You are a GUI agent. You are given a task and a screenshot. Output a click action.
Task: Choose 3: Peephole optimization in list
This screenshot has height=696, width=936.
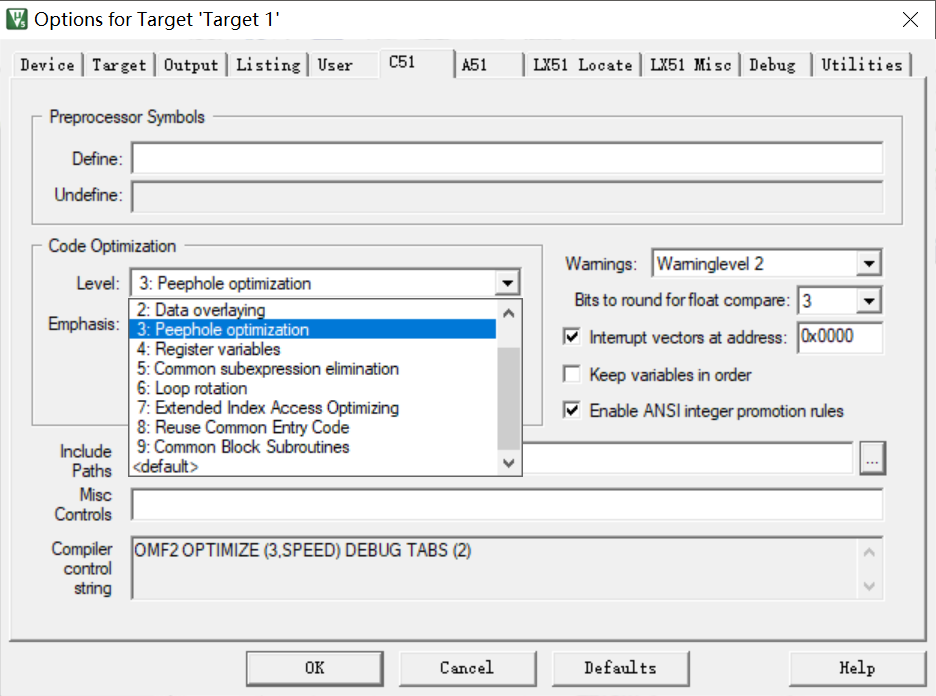tap(313, 329)
